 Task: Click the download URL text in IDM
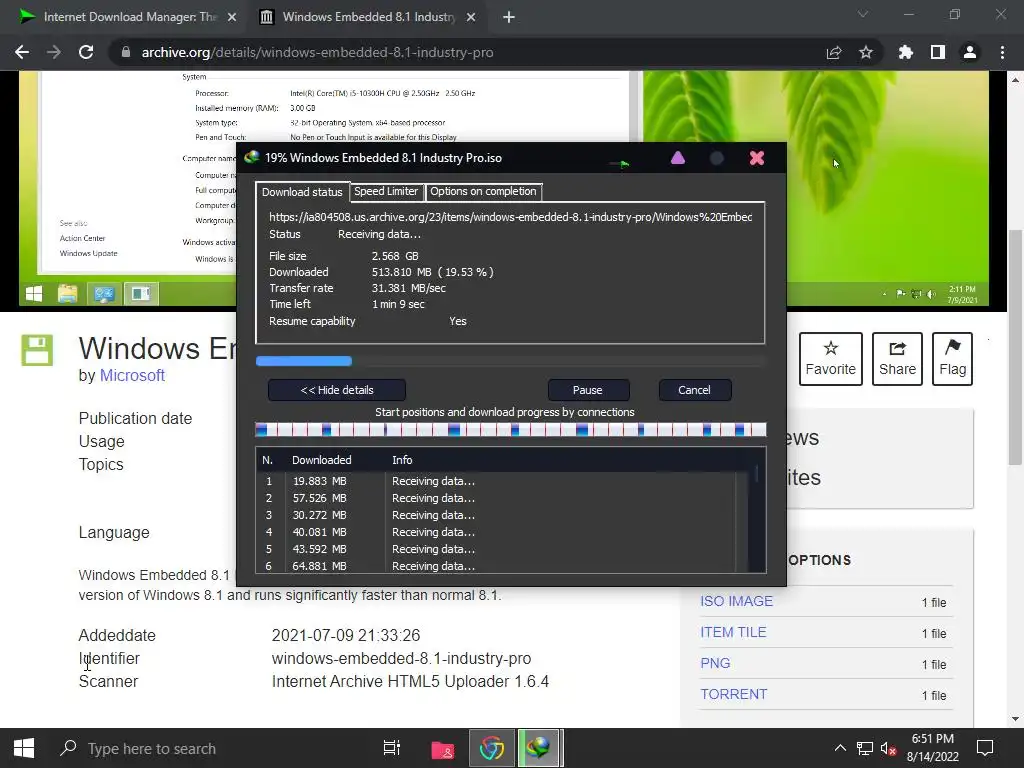[511, 217]
